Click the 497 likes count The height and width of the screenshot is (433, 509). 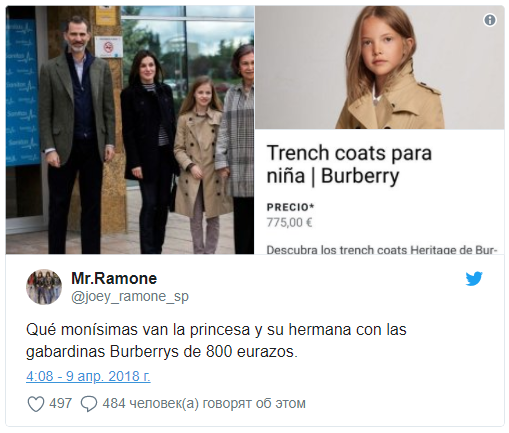(60, 403)
